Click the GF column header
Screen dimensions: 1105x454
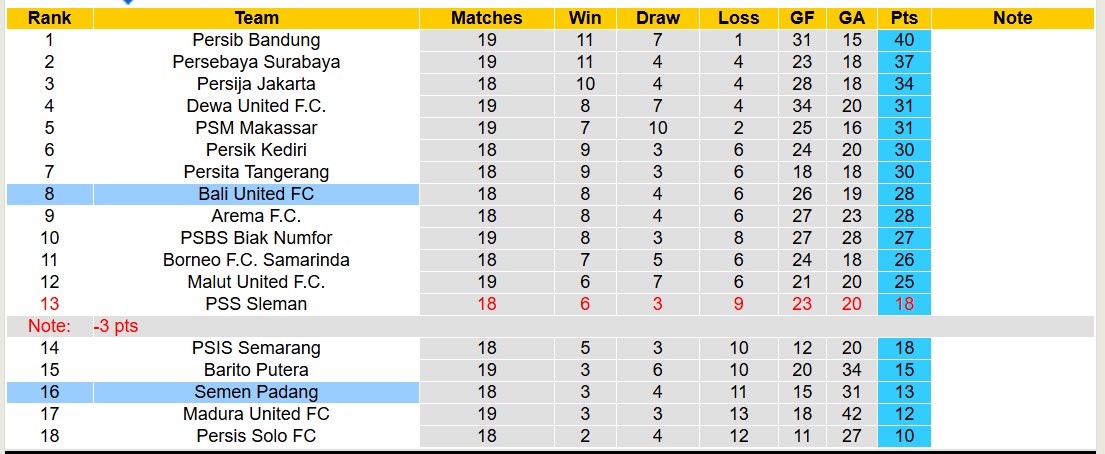[802, 18]
